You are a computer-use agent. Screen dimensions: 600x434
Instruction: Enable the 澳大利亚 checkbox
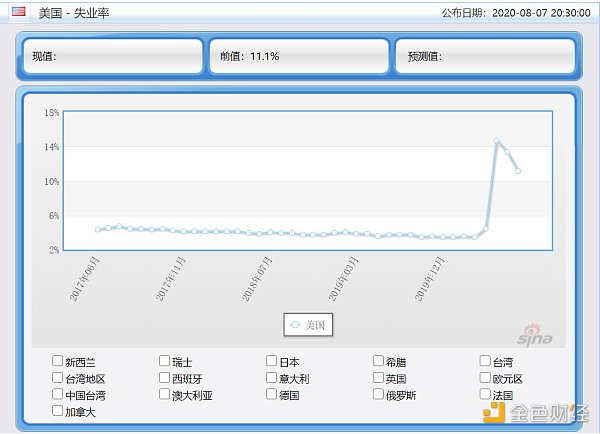coord(165,395)
